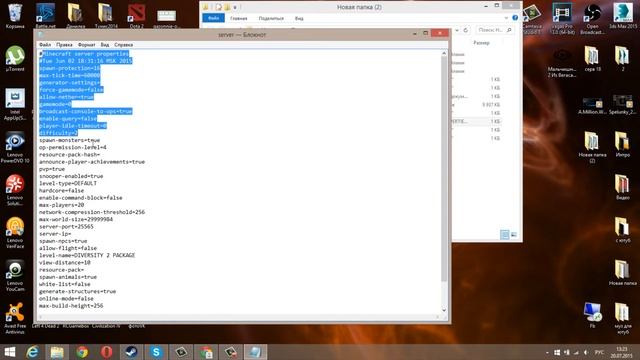Click the 'online-mode=false' line
The width and height of the screenshot is (640, 360).
66,298
